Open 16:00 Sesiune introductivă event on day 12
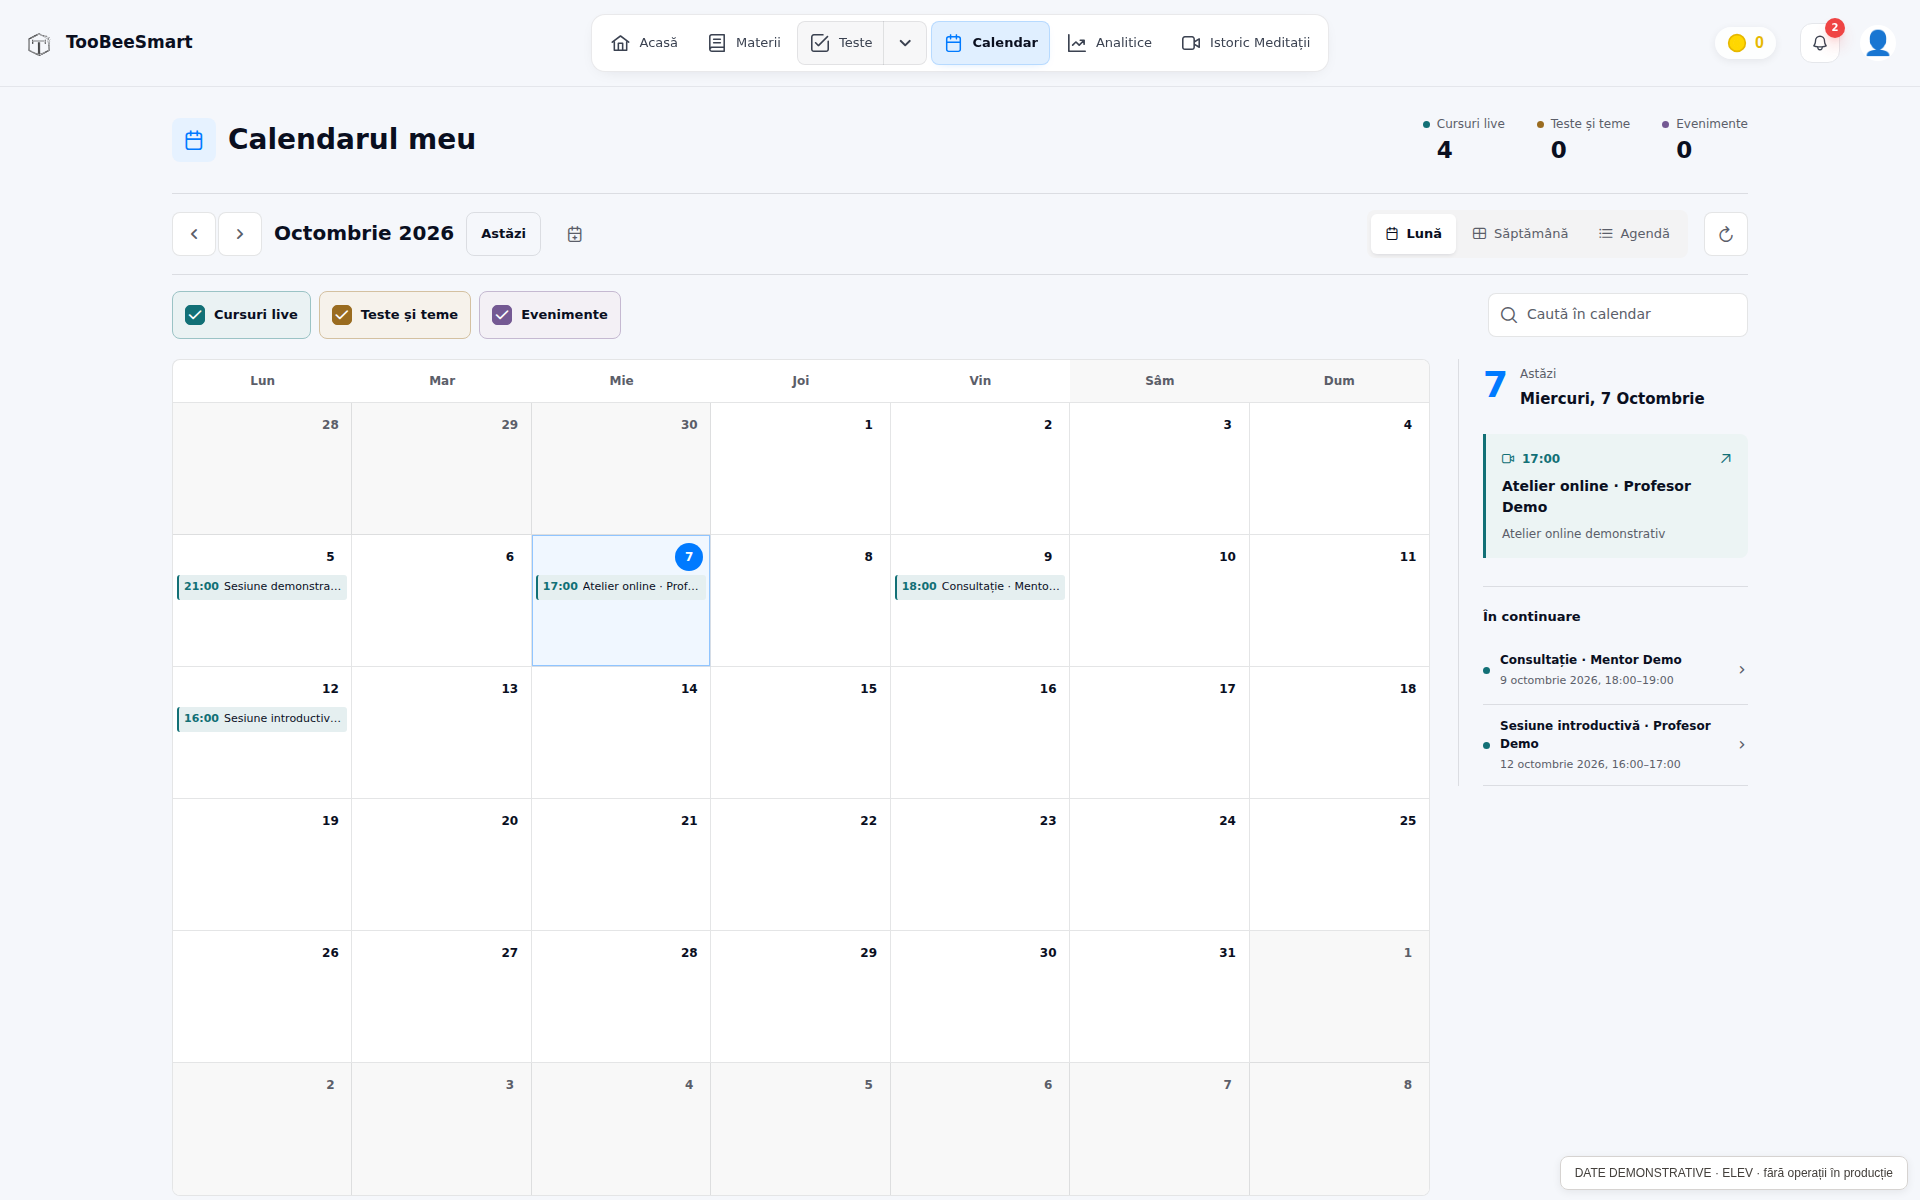The image size is (1920, 1200). [262, 719]
